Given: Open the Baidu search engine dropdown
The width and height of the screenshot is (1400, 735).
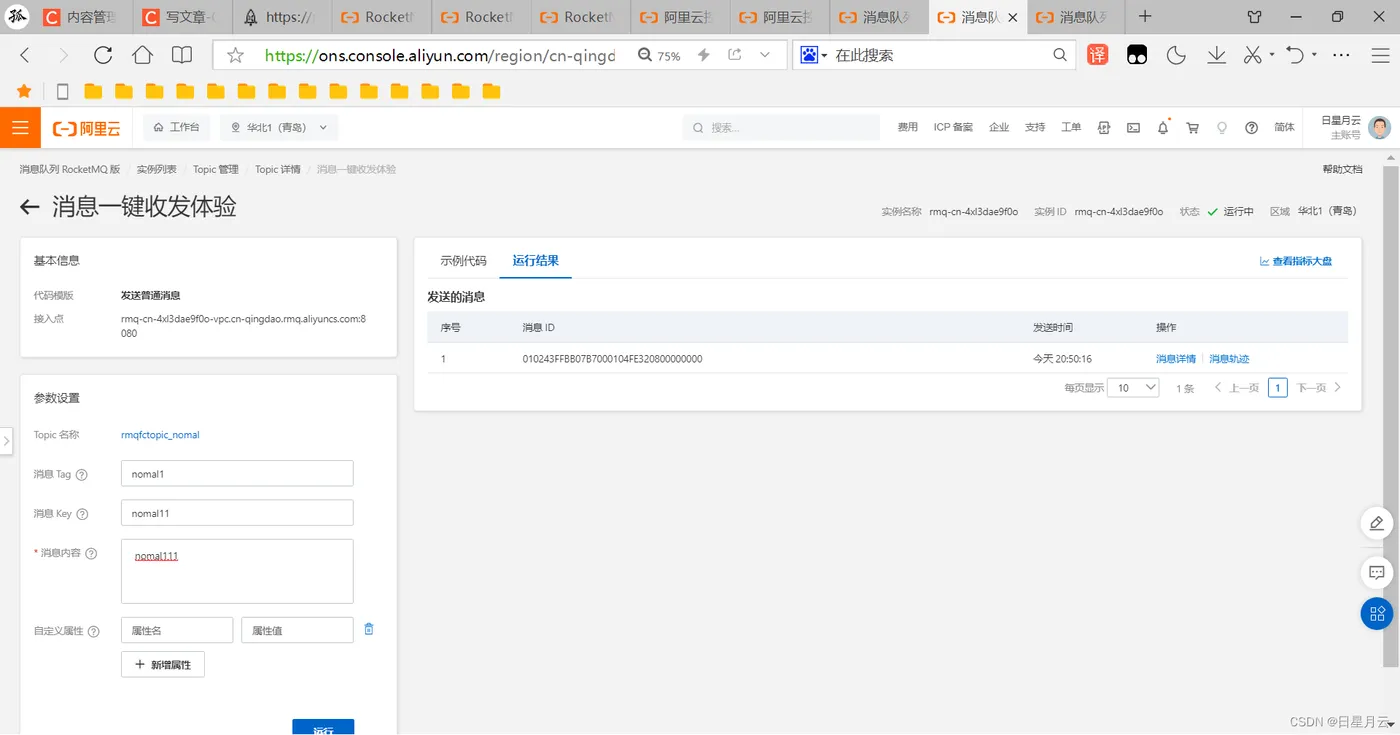Looking at the screenshot, I should point(815,55).
